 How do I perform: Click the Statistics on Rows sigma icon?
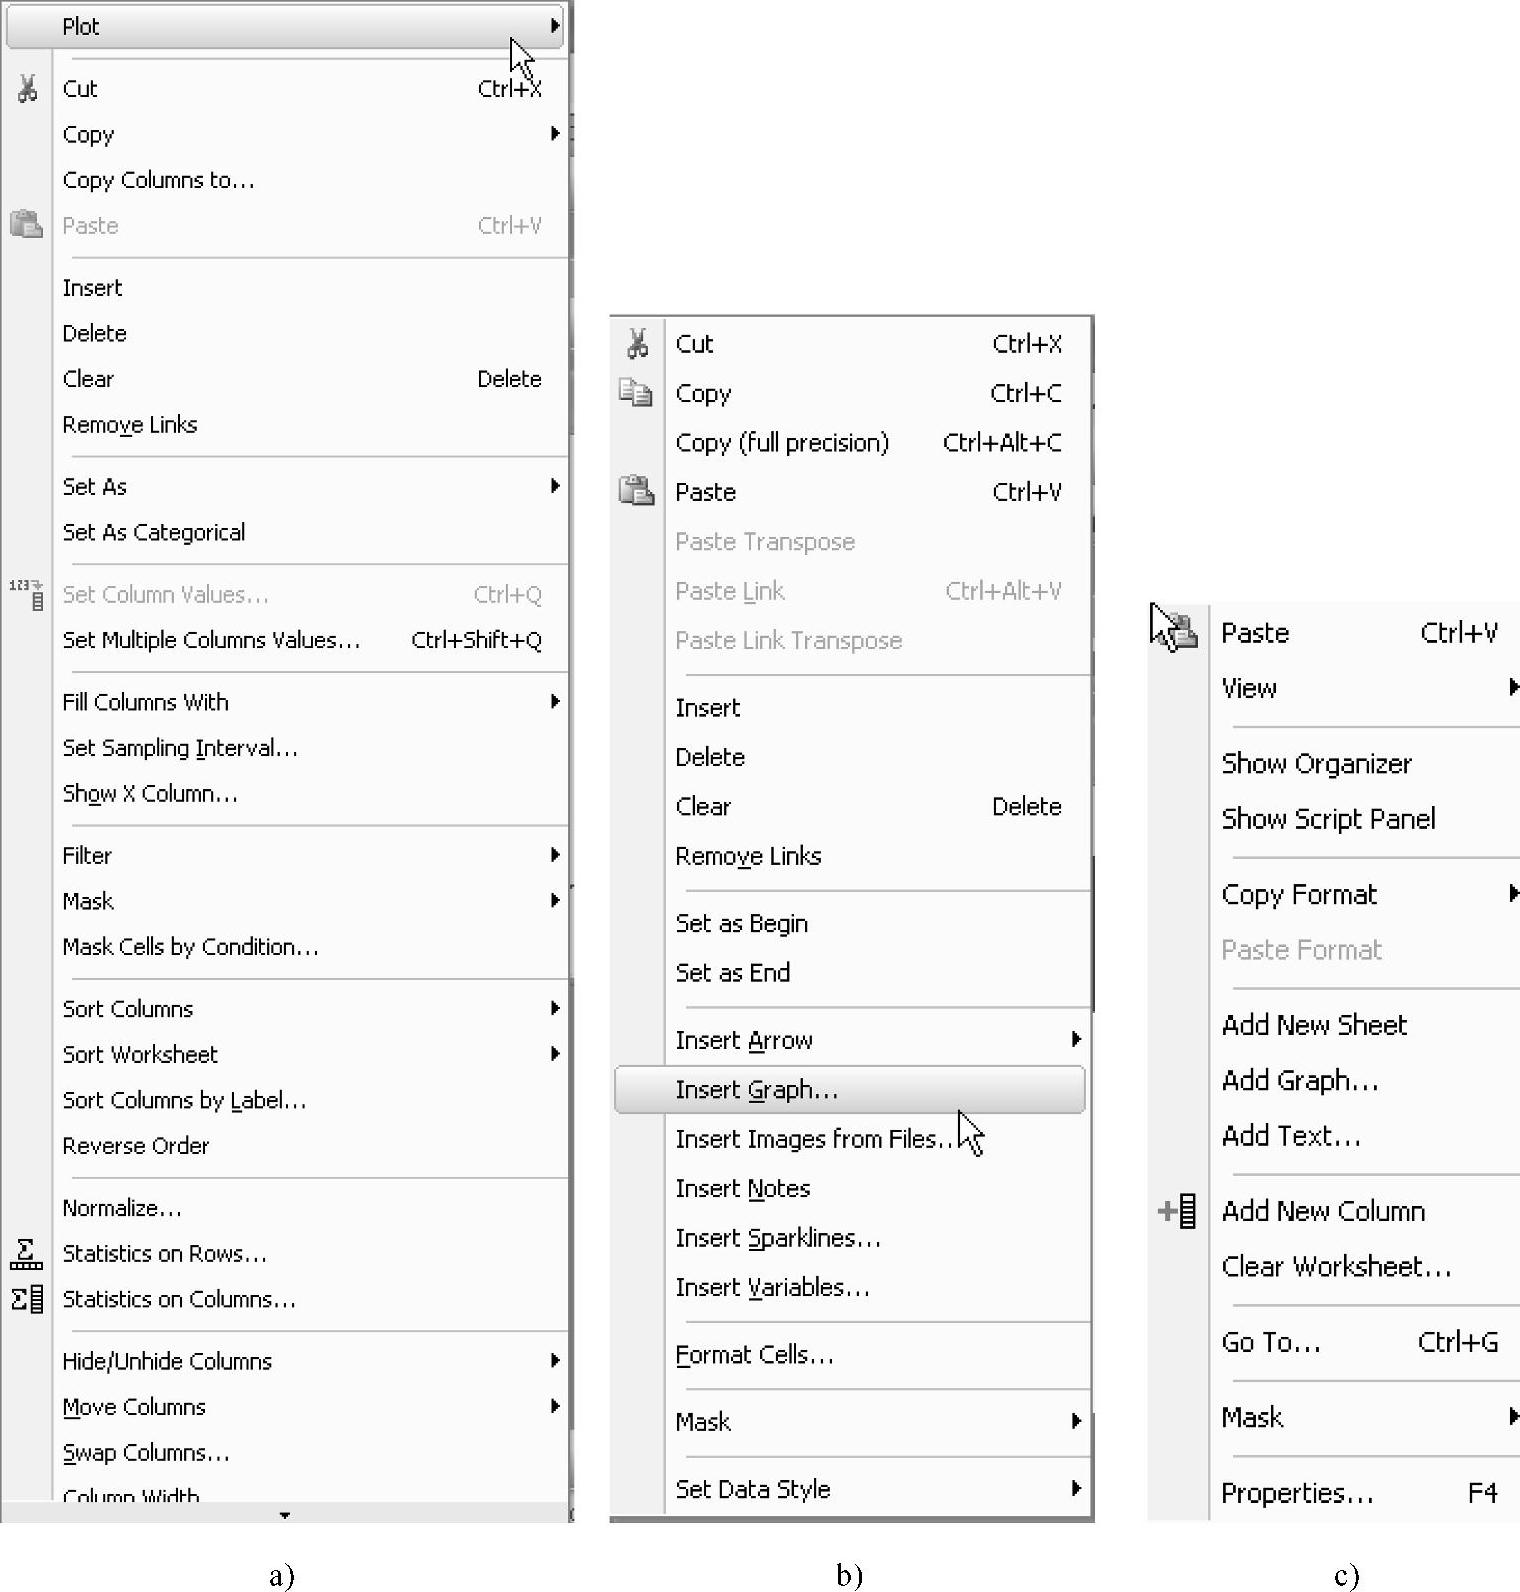(27, 1253)
